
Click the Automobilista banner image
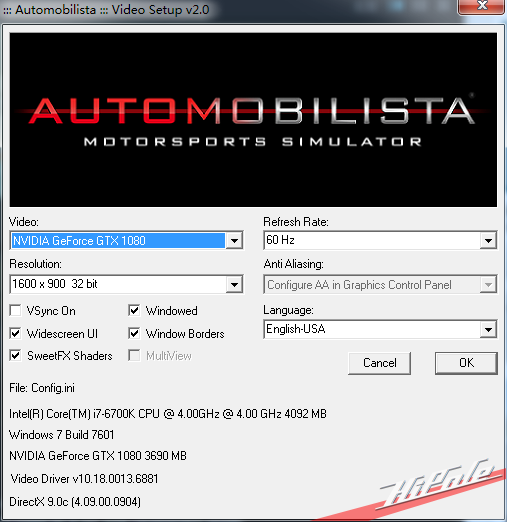coord(253,120)
